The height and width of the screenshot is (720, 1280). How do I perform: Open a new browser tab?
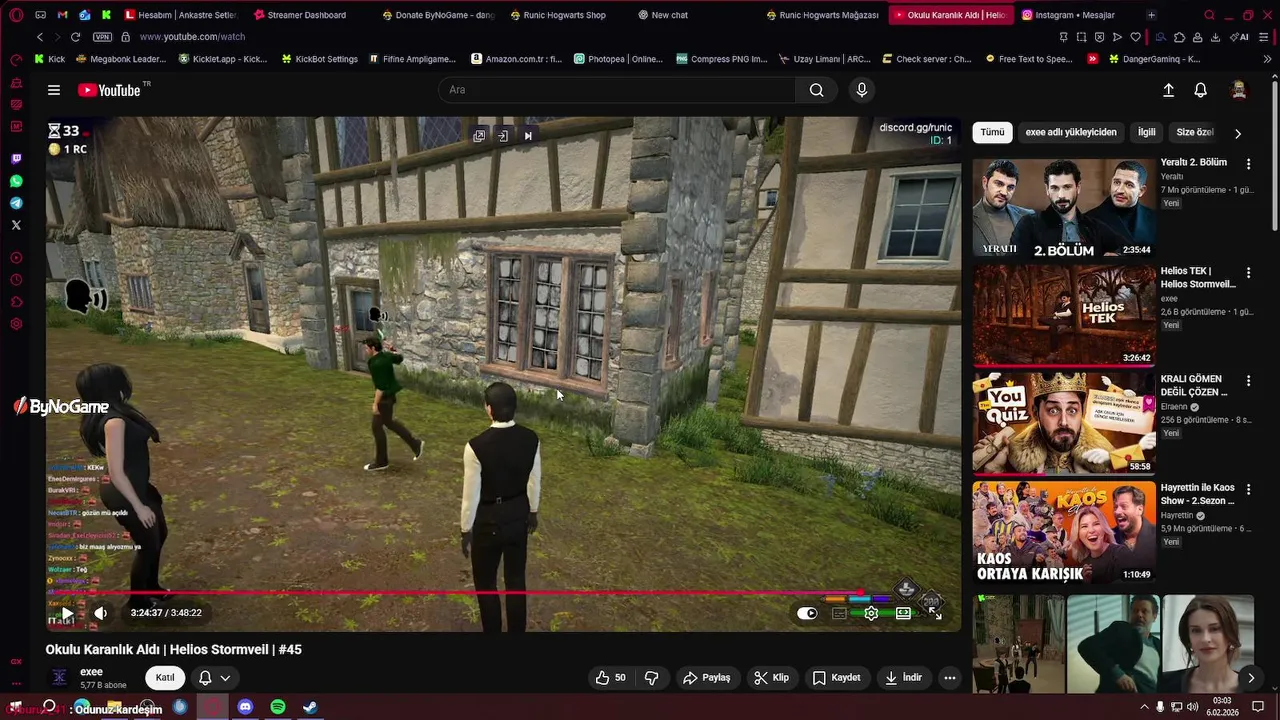(1151, 15)
